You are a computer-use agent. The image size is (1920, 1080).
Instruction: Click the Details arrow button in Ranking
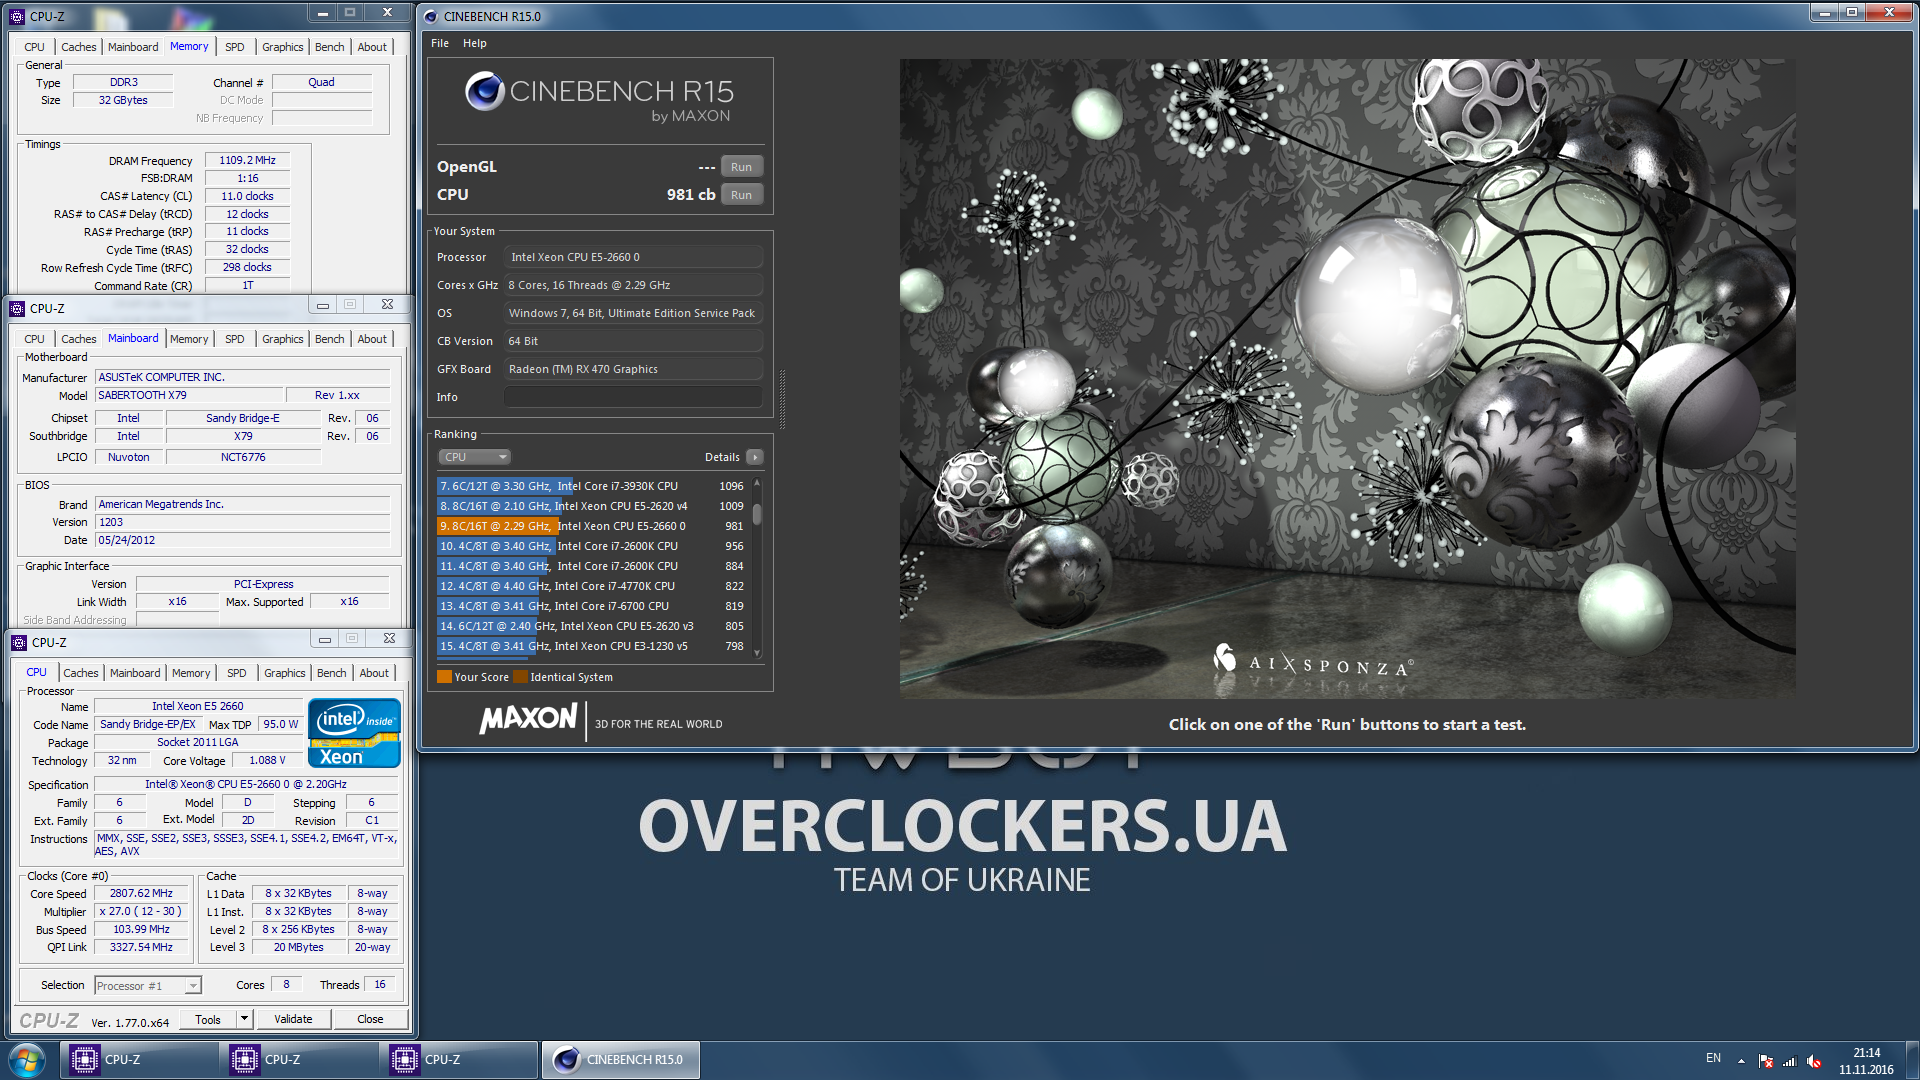pos(755,457)
